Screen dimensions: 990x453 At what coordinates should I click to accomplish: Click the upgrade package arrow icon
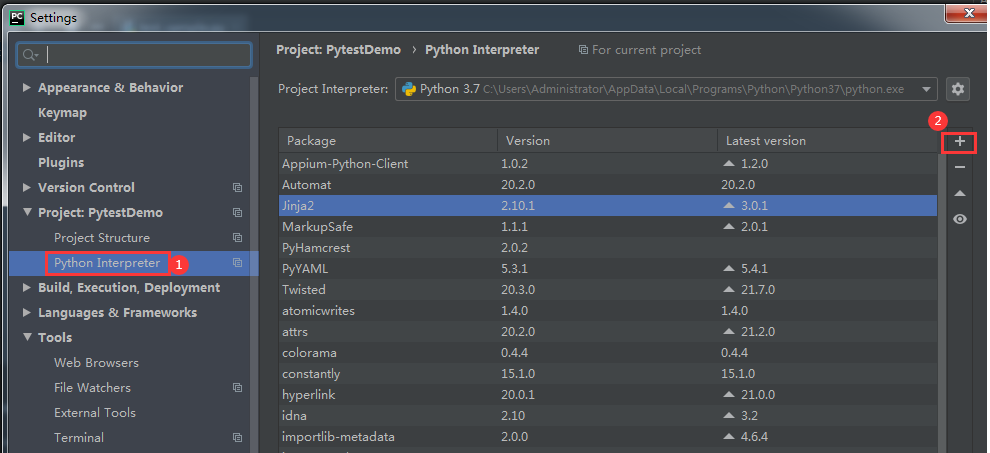point(960,193)
